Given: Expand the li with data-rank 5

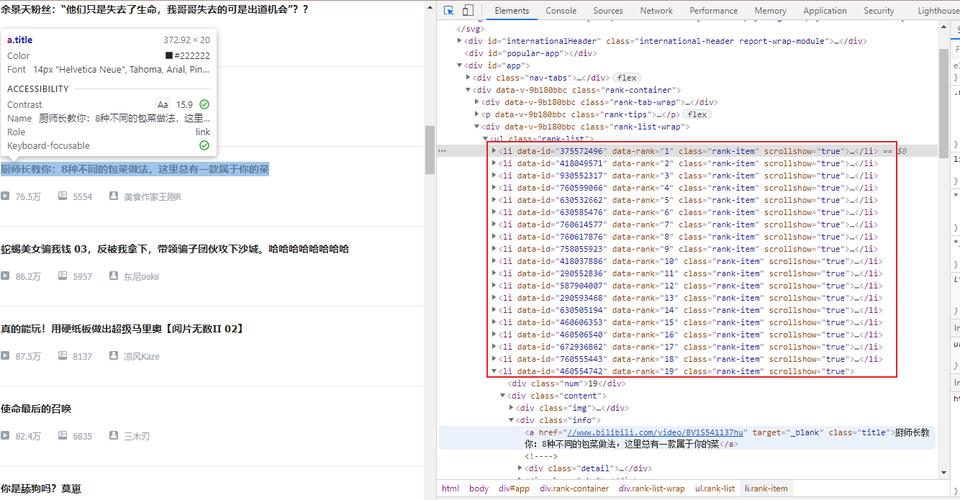Looking at the screenshot, I should (x=494, y=200).
